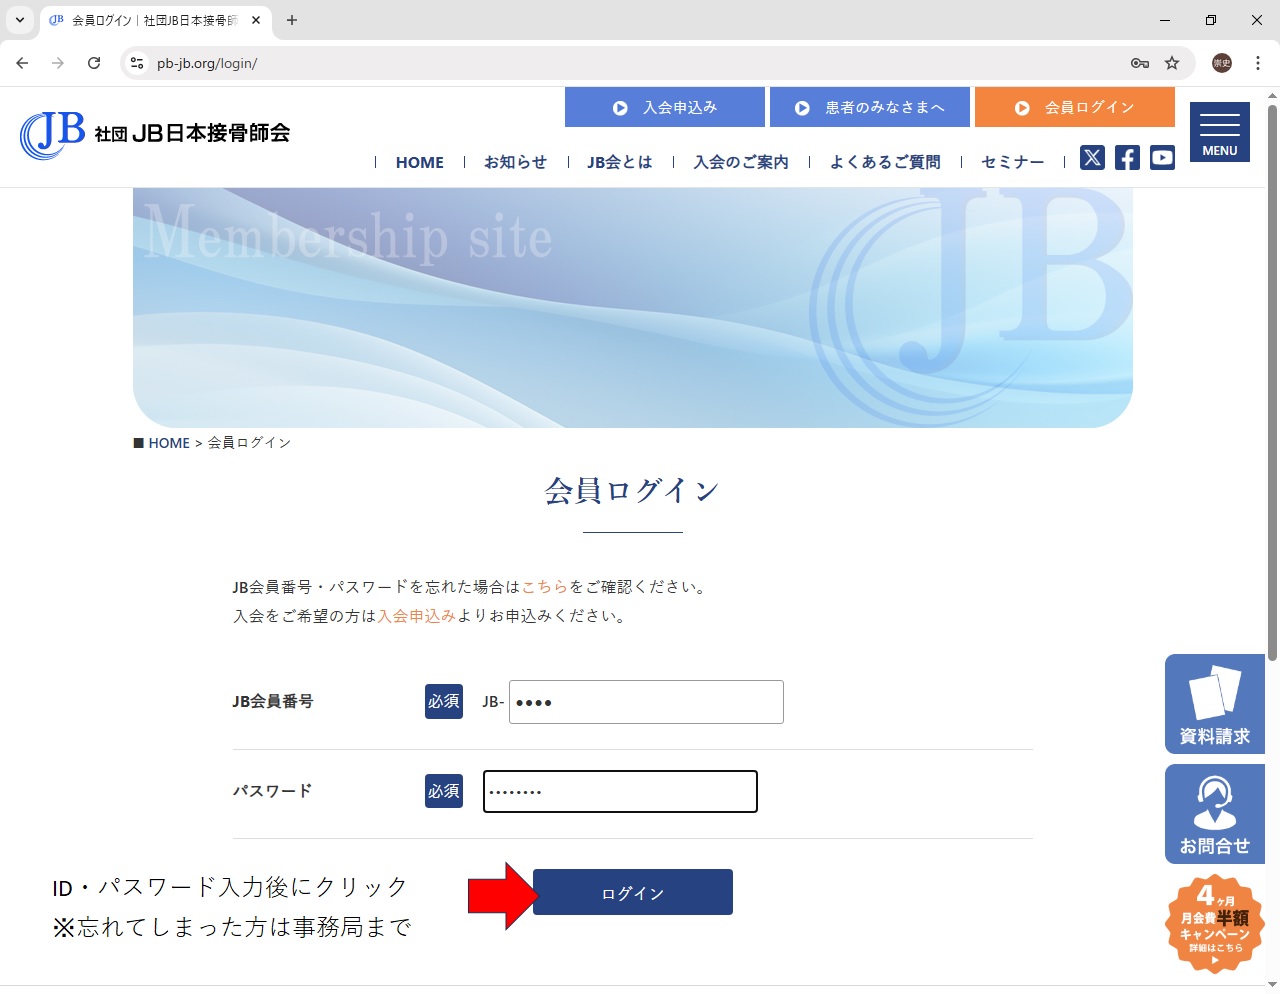Open the よくあるご質問 menu item
The height and width of the screenshot is (994, 1280).
[x=885, y=162]
